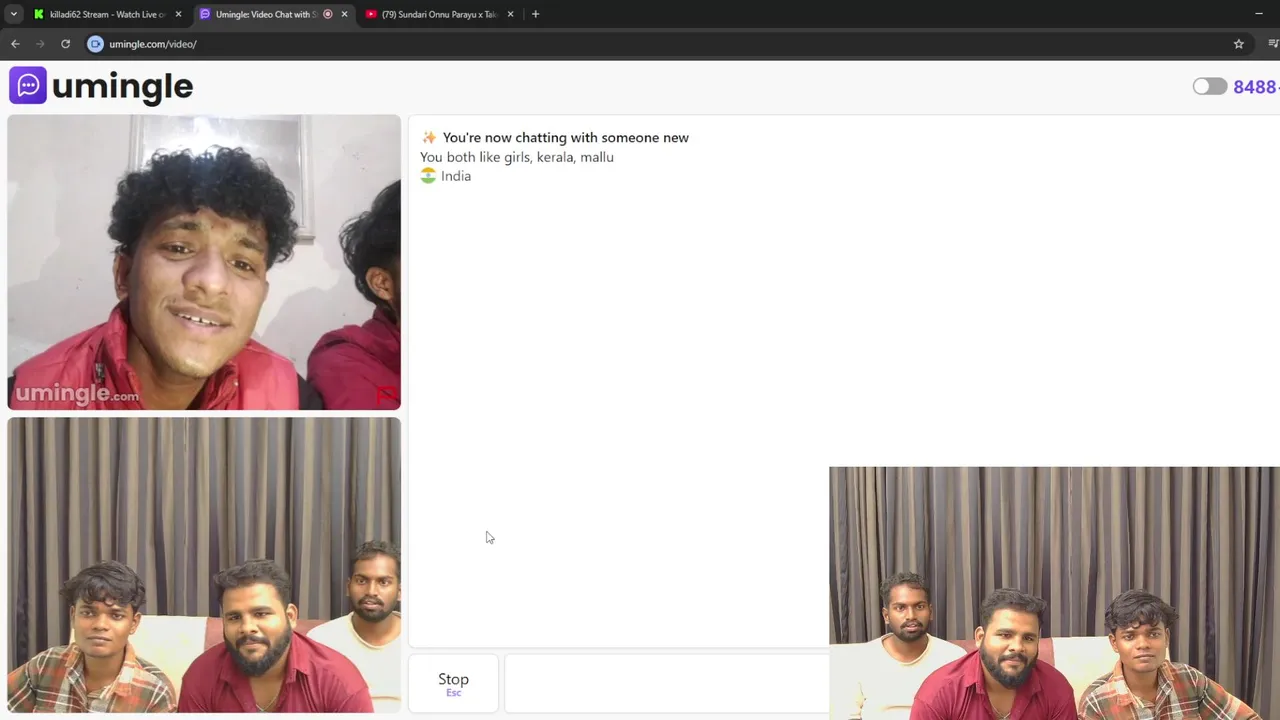Close the Umingle Video Chat tab
The width and height of the screenshot is (1280, 720).
344,14
